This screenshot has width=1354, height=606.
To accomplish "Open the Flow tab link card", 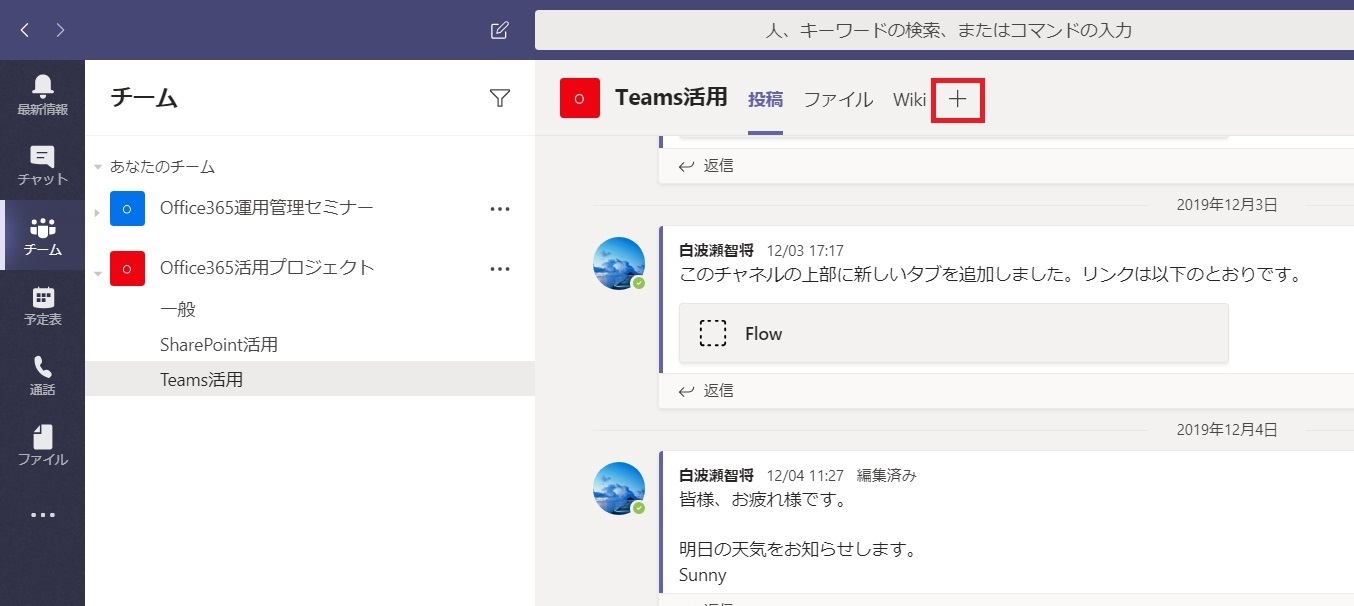I will 953,333.
